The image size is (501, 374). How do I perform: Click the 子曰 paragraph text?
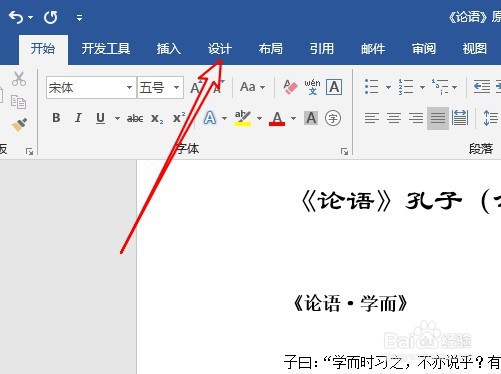pos(392,362)
